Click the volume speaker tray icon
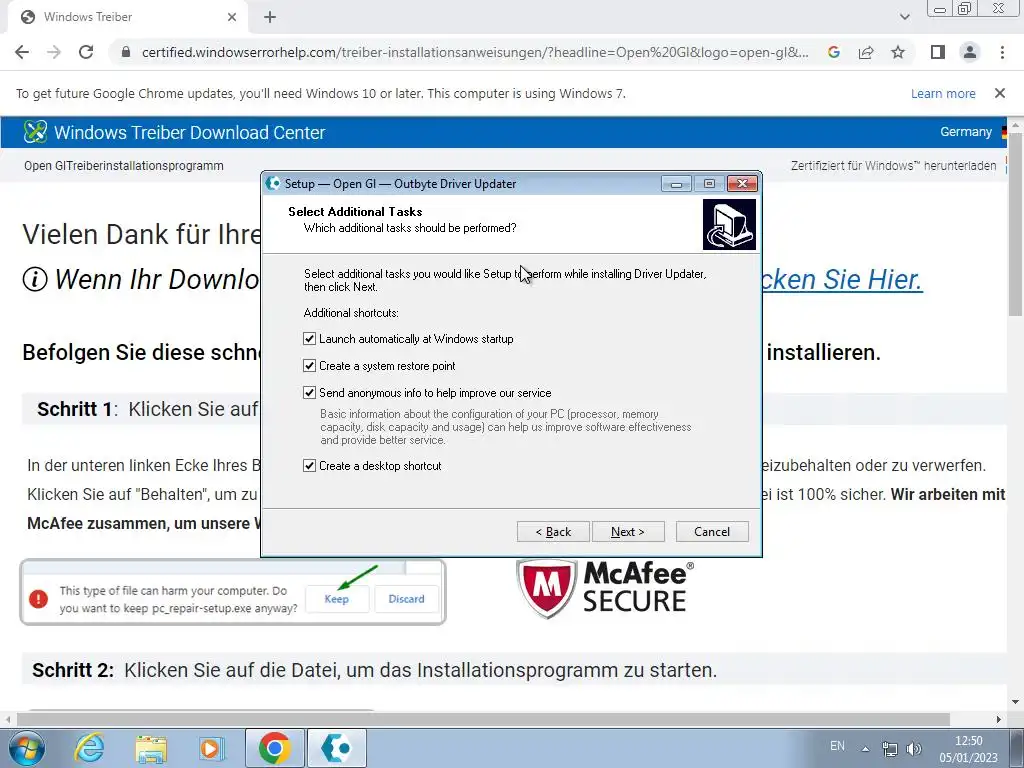 point(914,749)
